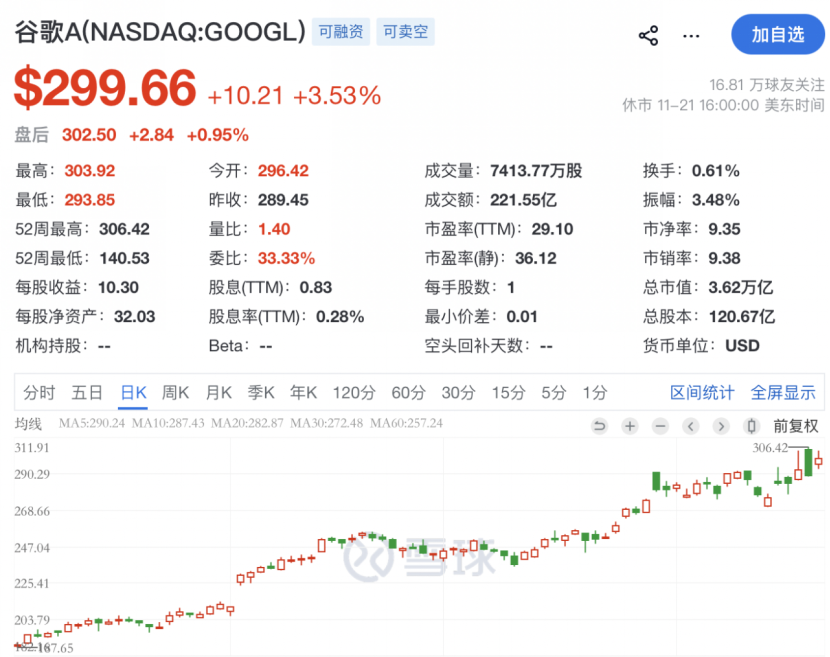Zoom in chart with plus icon
The height and width of the screenshot is (657, 830).
point(629,426)
